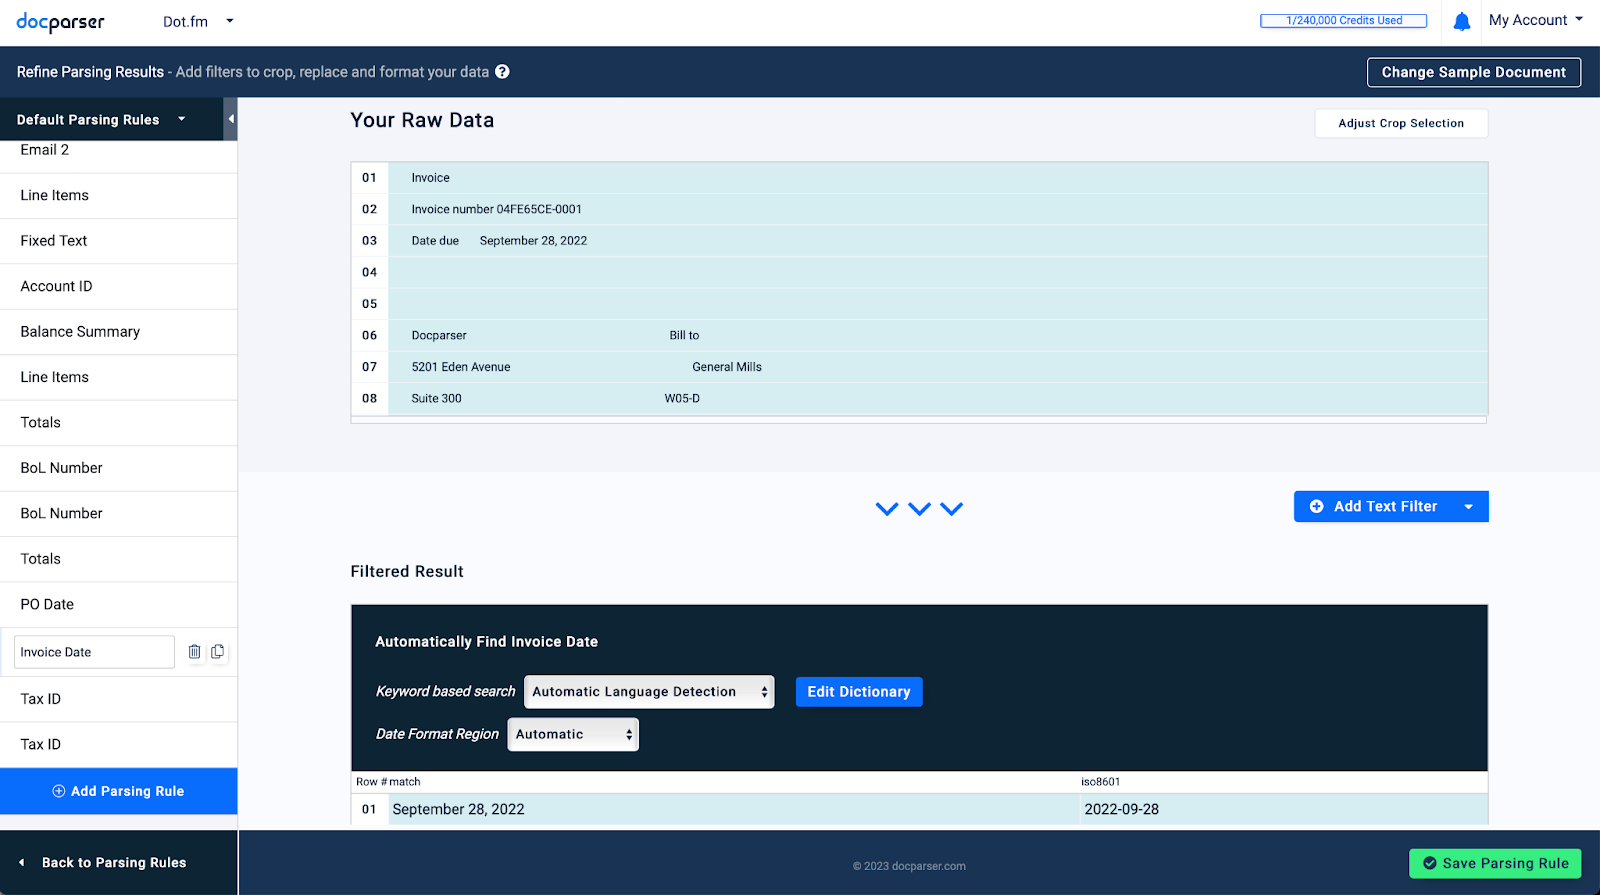Screen dimensions: 1600x895
Task: Select the Balance Summary parsing rule
Action: [x=80, y=332]
